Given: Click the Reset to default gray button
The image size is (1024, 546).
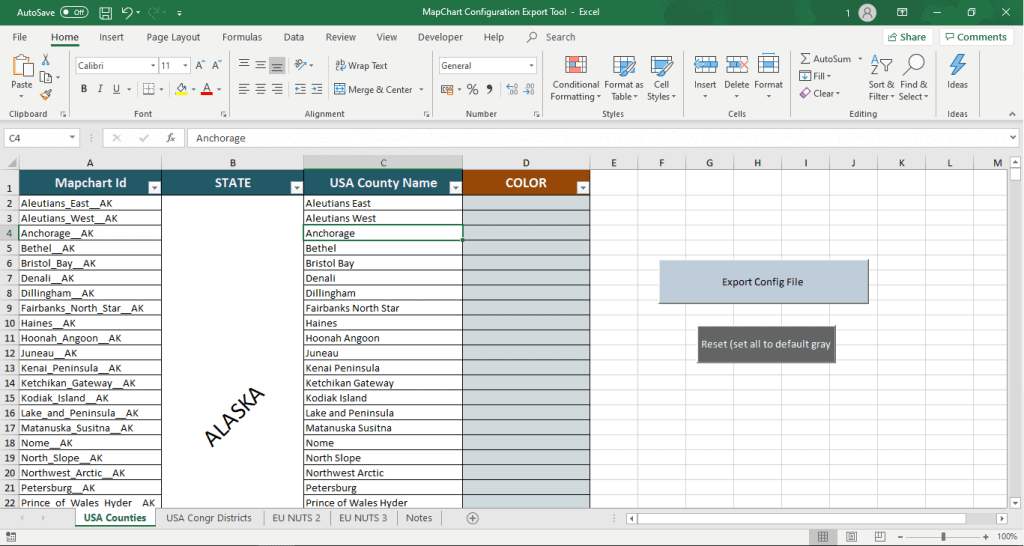Looking at the screenshot, I should click(766, 344).
